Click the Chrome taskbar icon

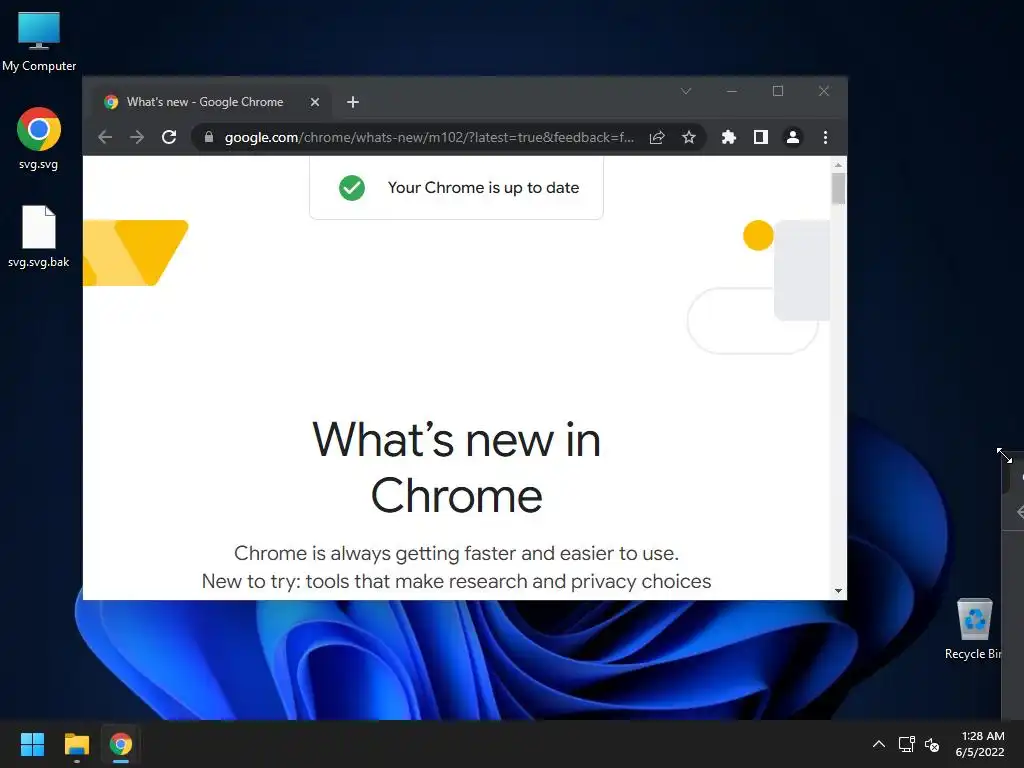[x=121, y=744]
